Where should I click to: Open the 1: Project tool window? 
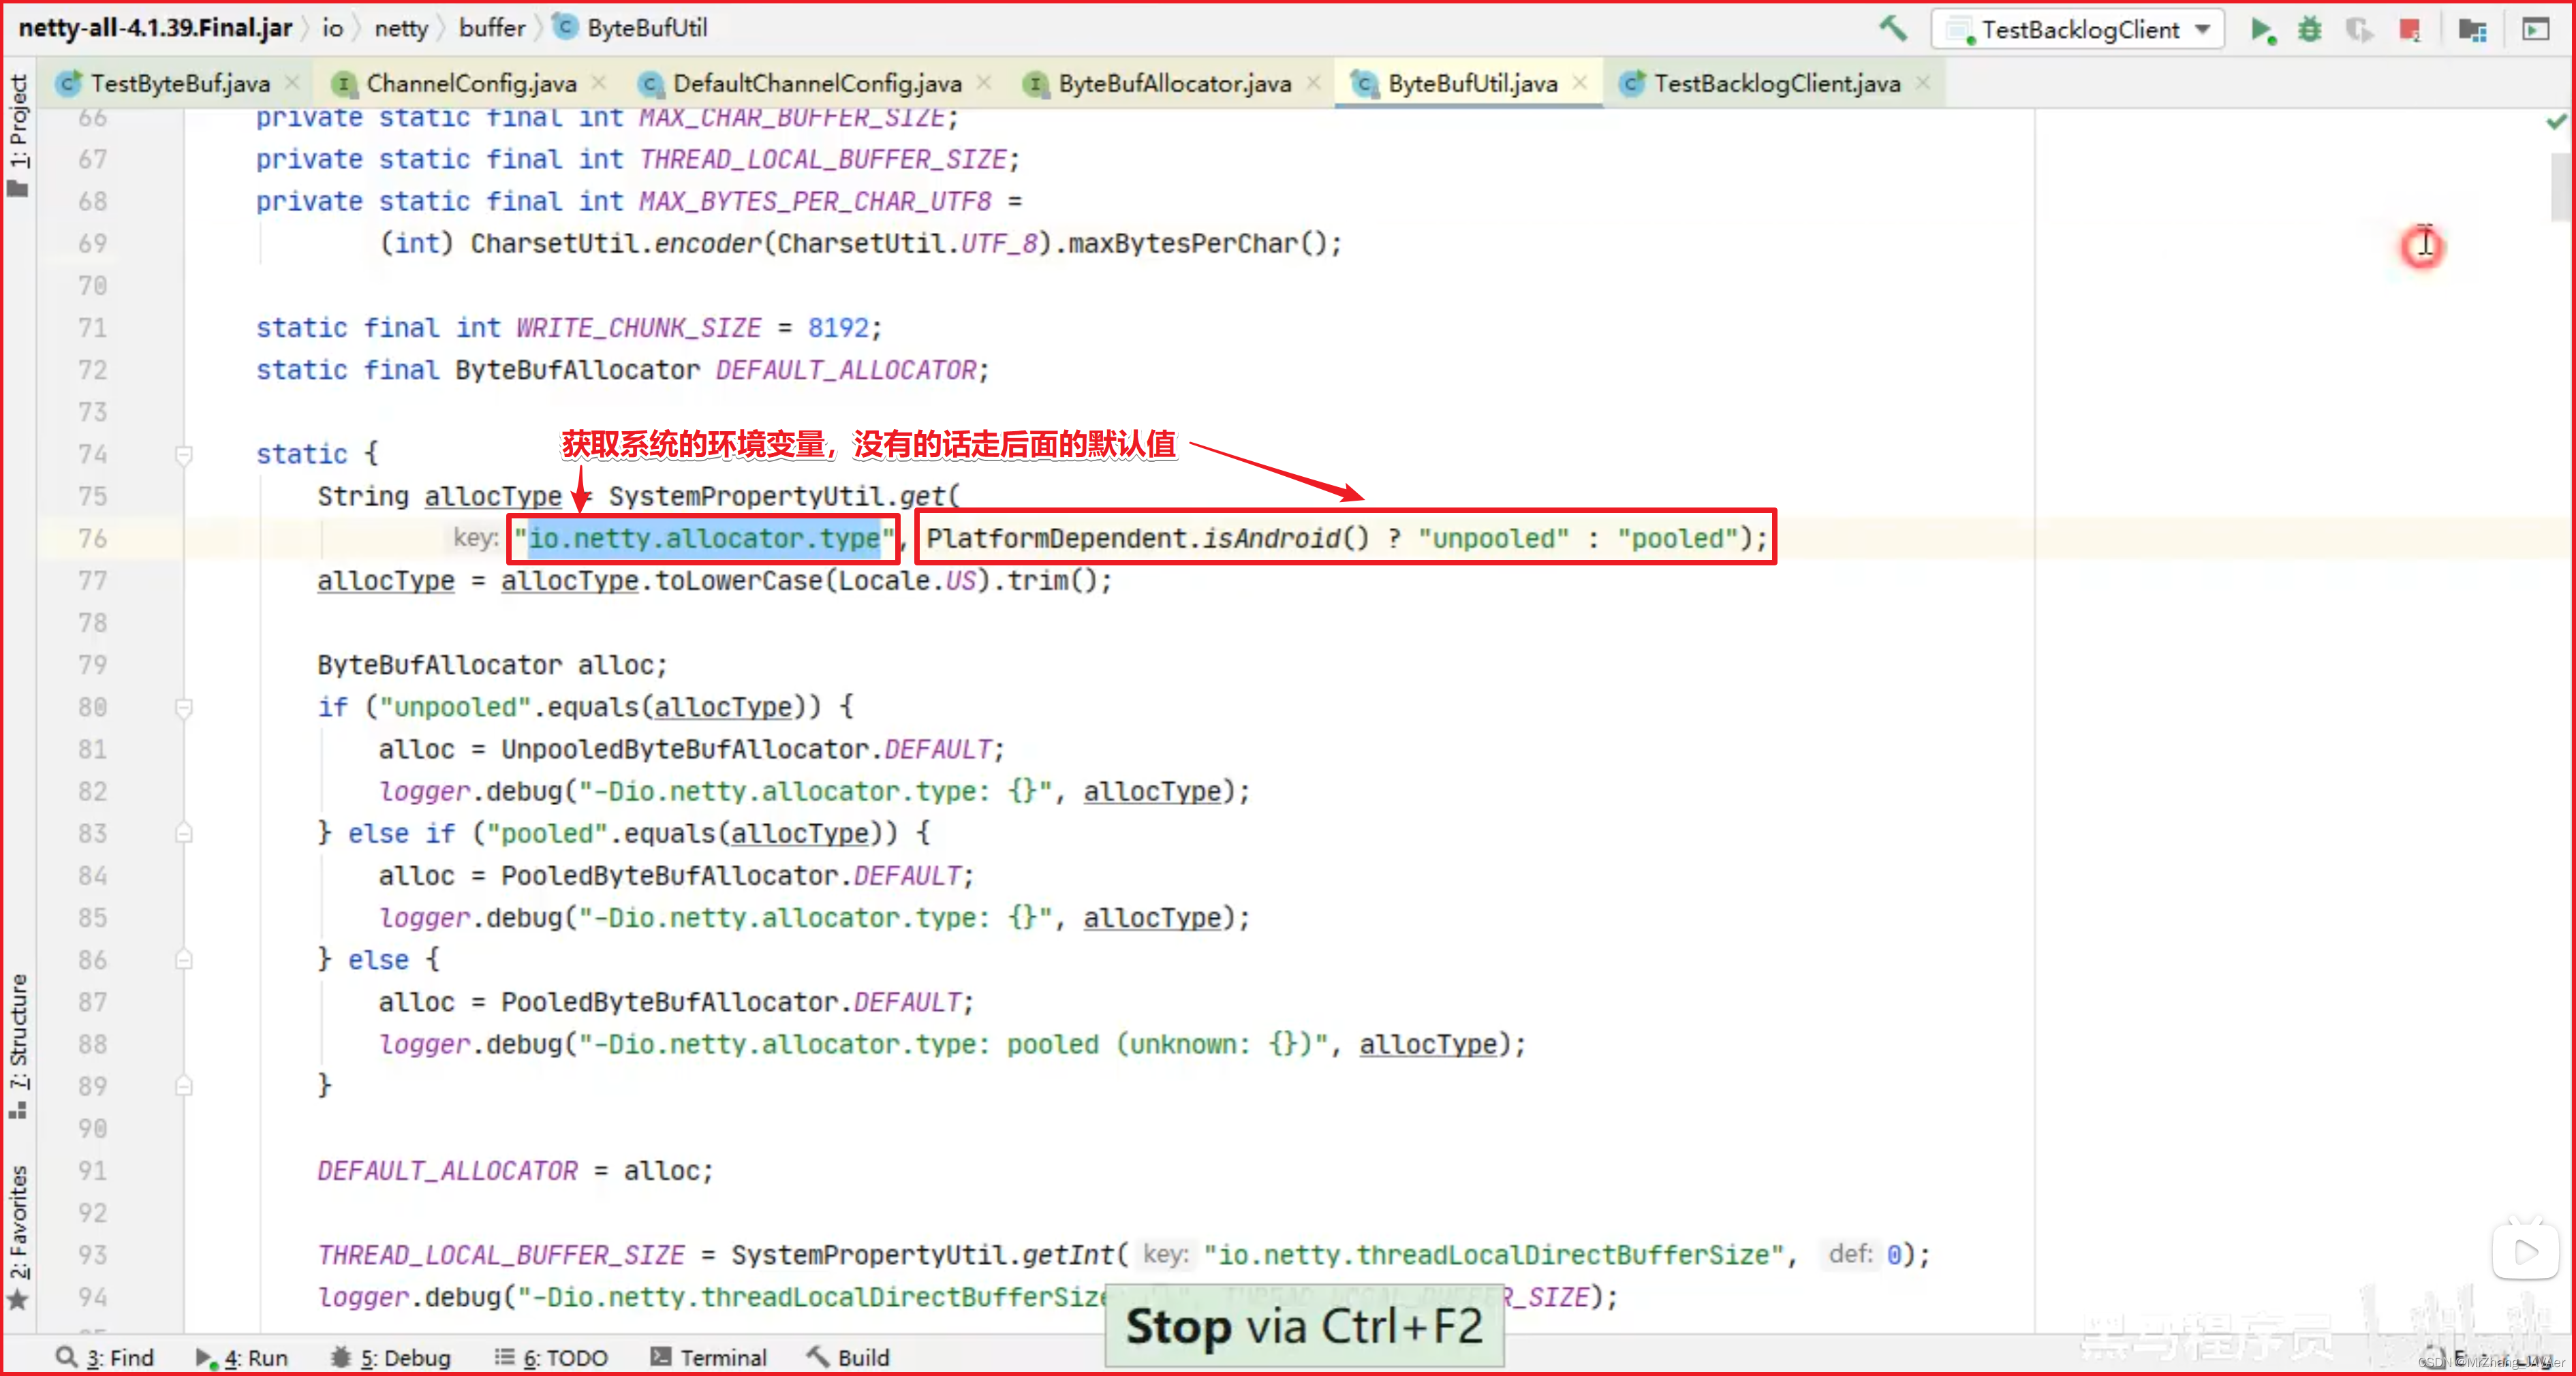[19, 136]
